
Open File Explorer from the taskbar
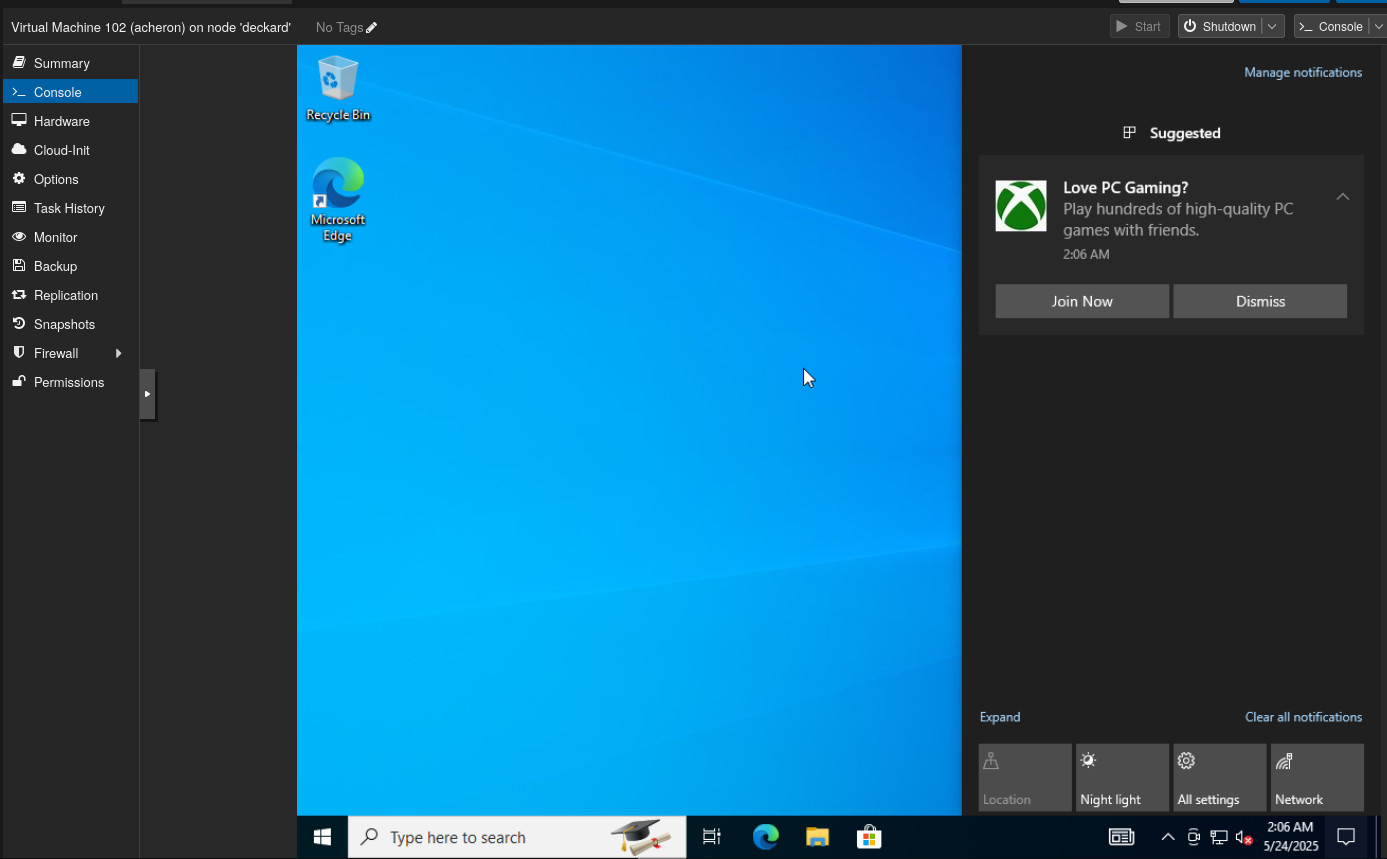tap(818, 837)
